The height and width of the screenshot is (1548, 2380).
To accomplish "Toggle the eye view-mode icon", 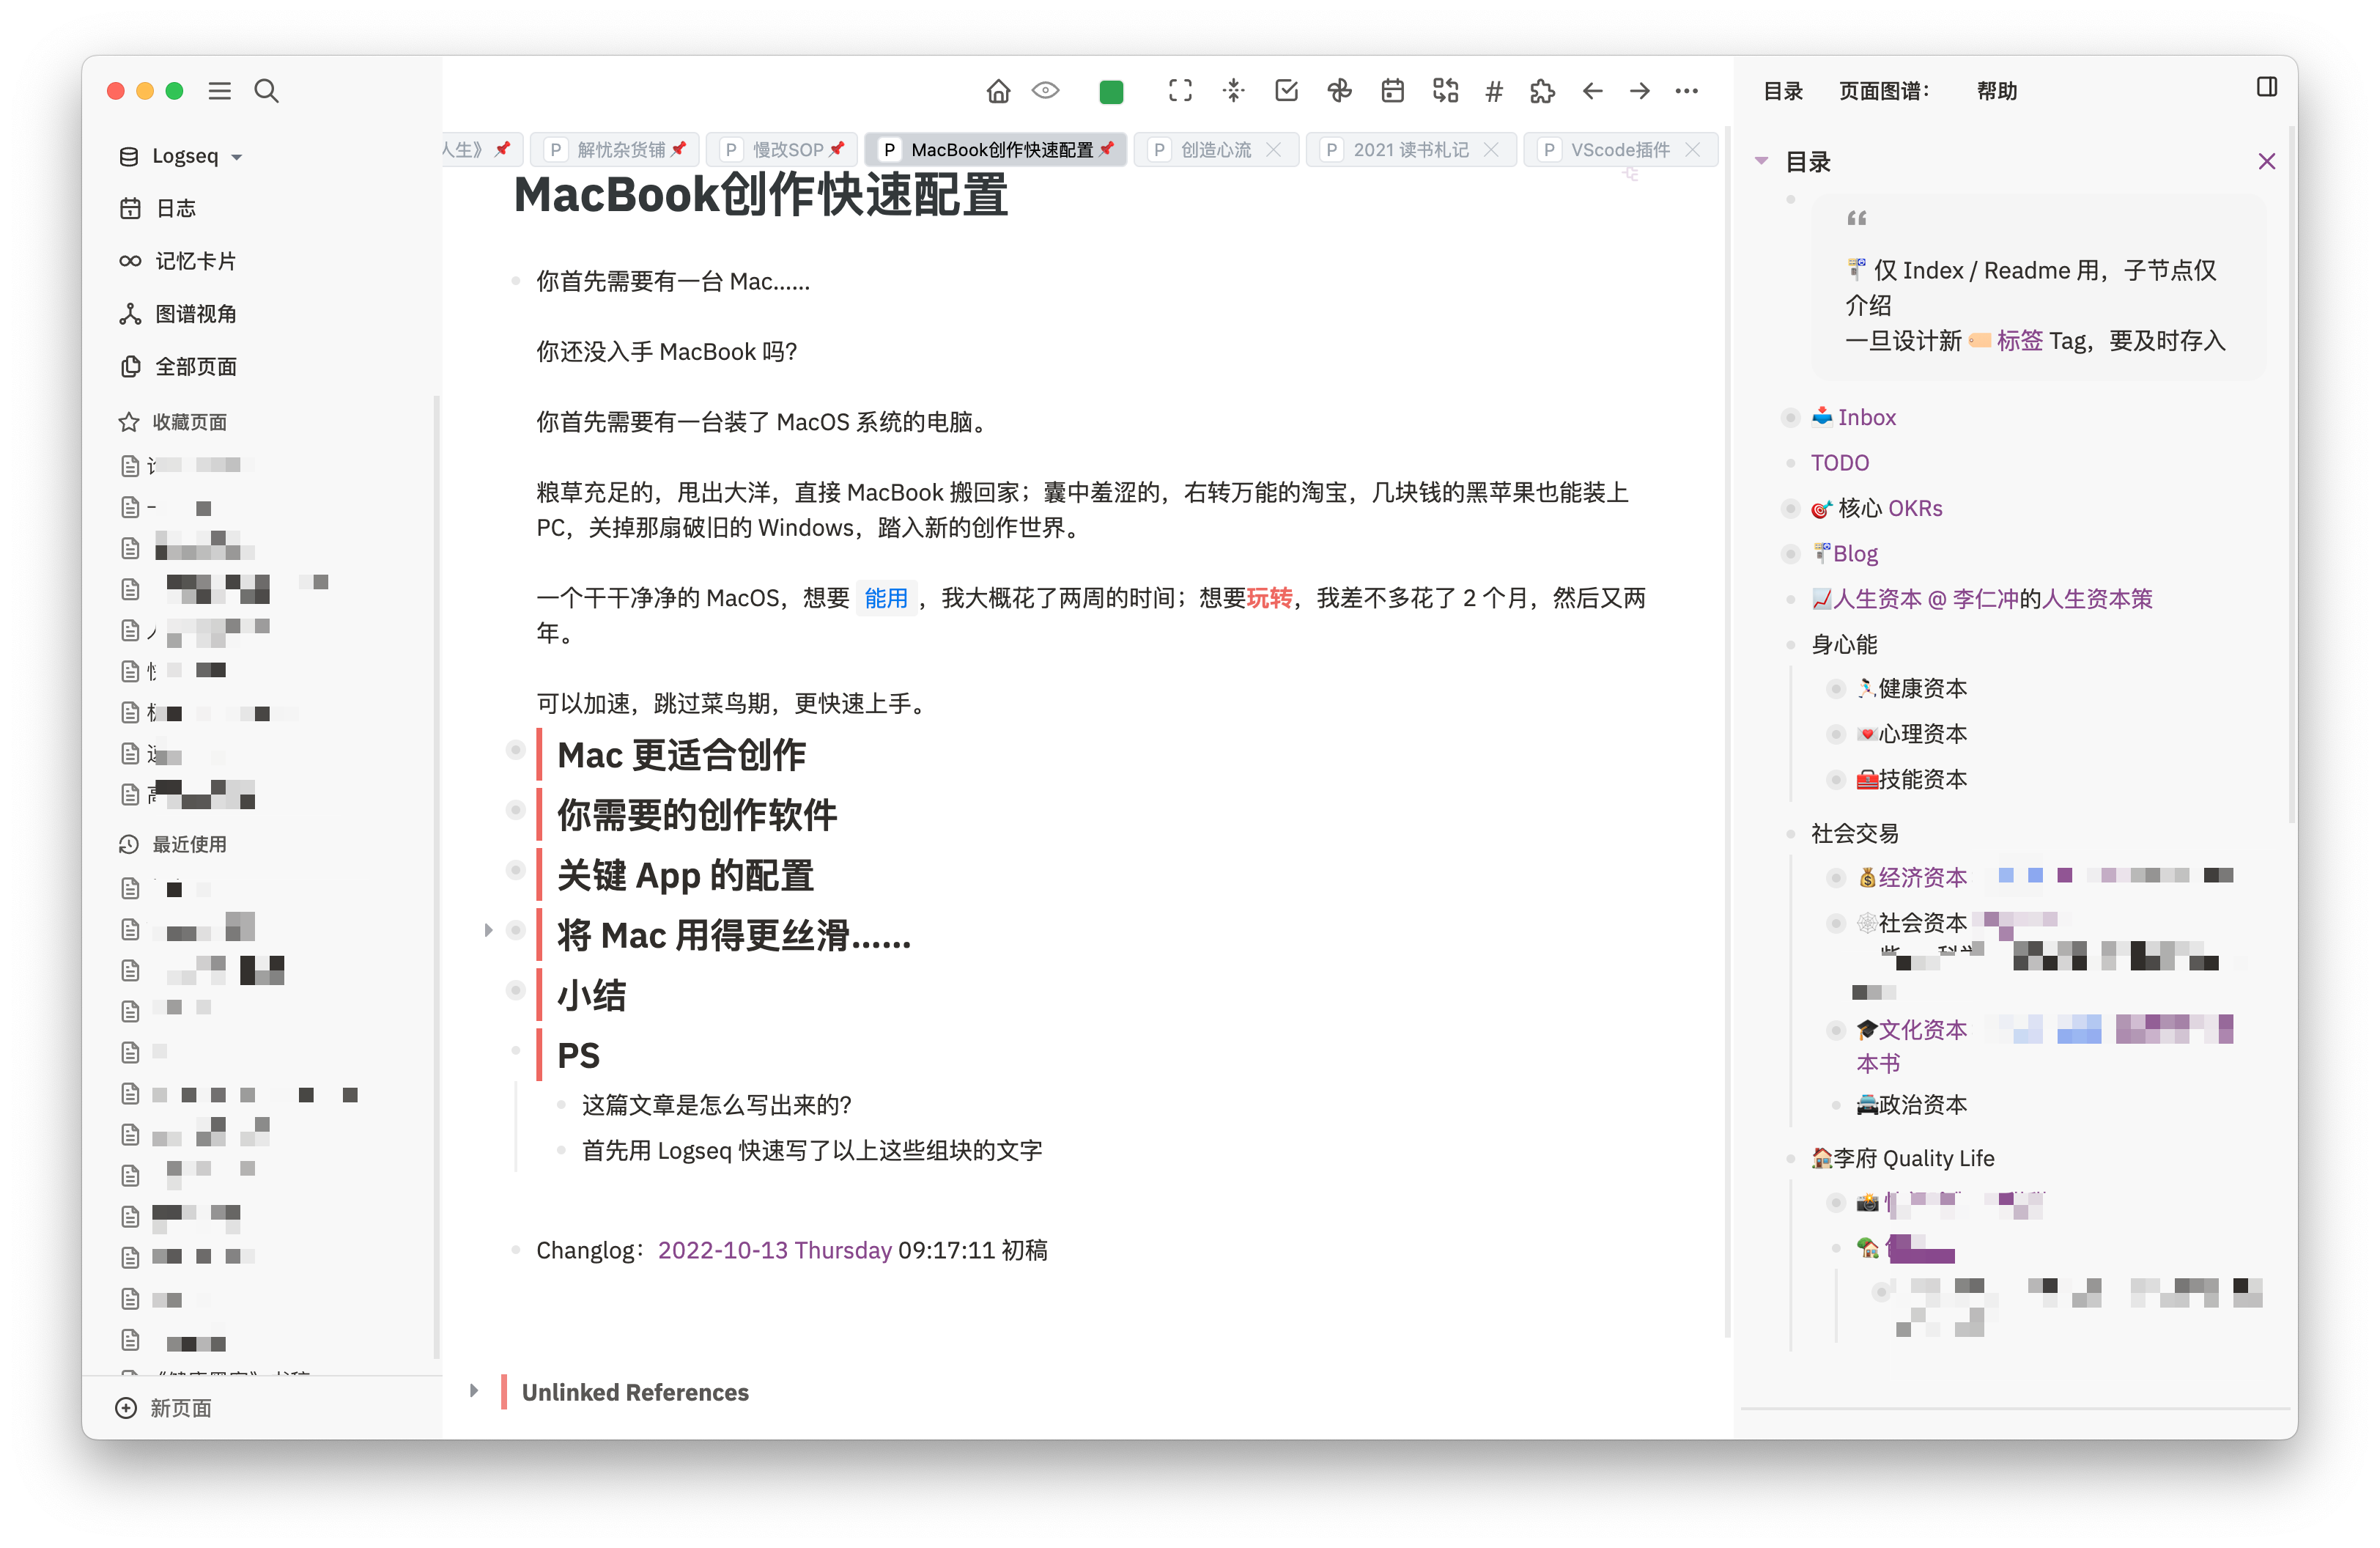I will [1046, 91].
